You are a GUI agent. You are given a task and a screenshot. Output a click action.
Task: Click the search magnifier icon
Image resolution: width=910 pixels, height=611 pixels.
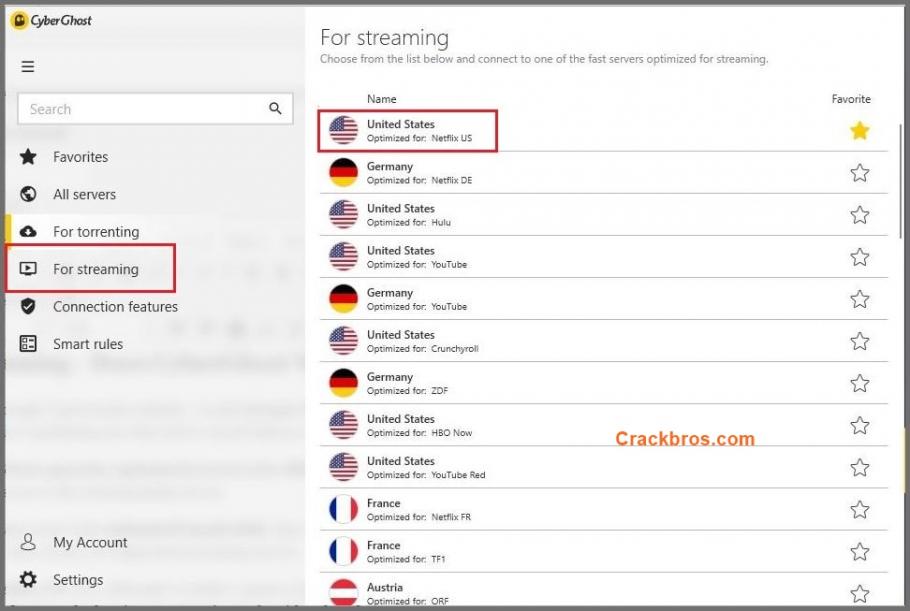coord(275,109)
